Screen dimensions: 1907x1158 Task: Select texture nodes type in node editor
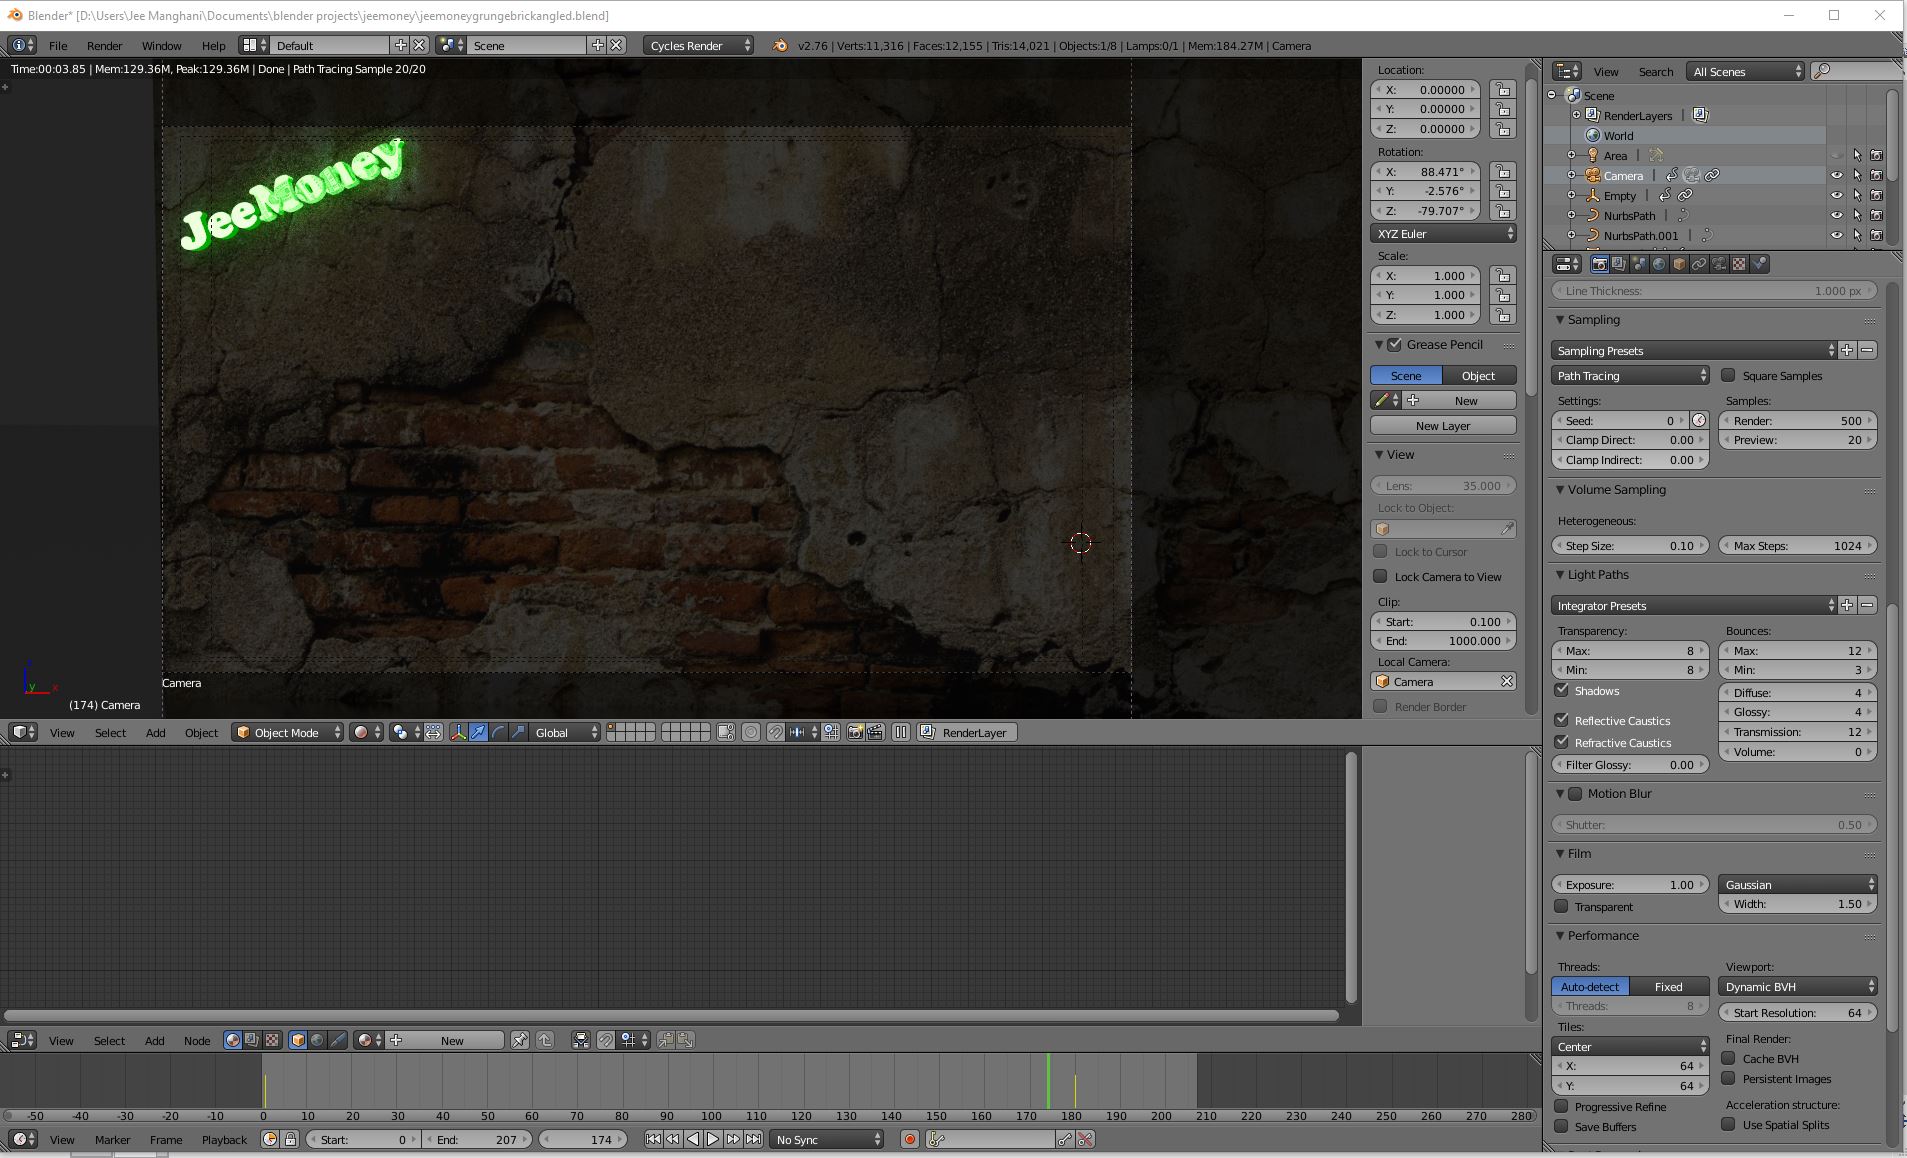[x=272, y=1040]
